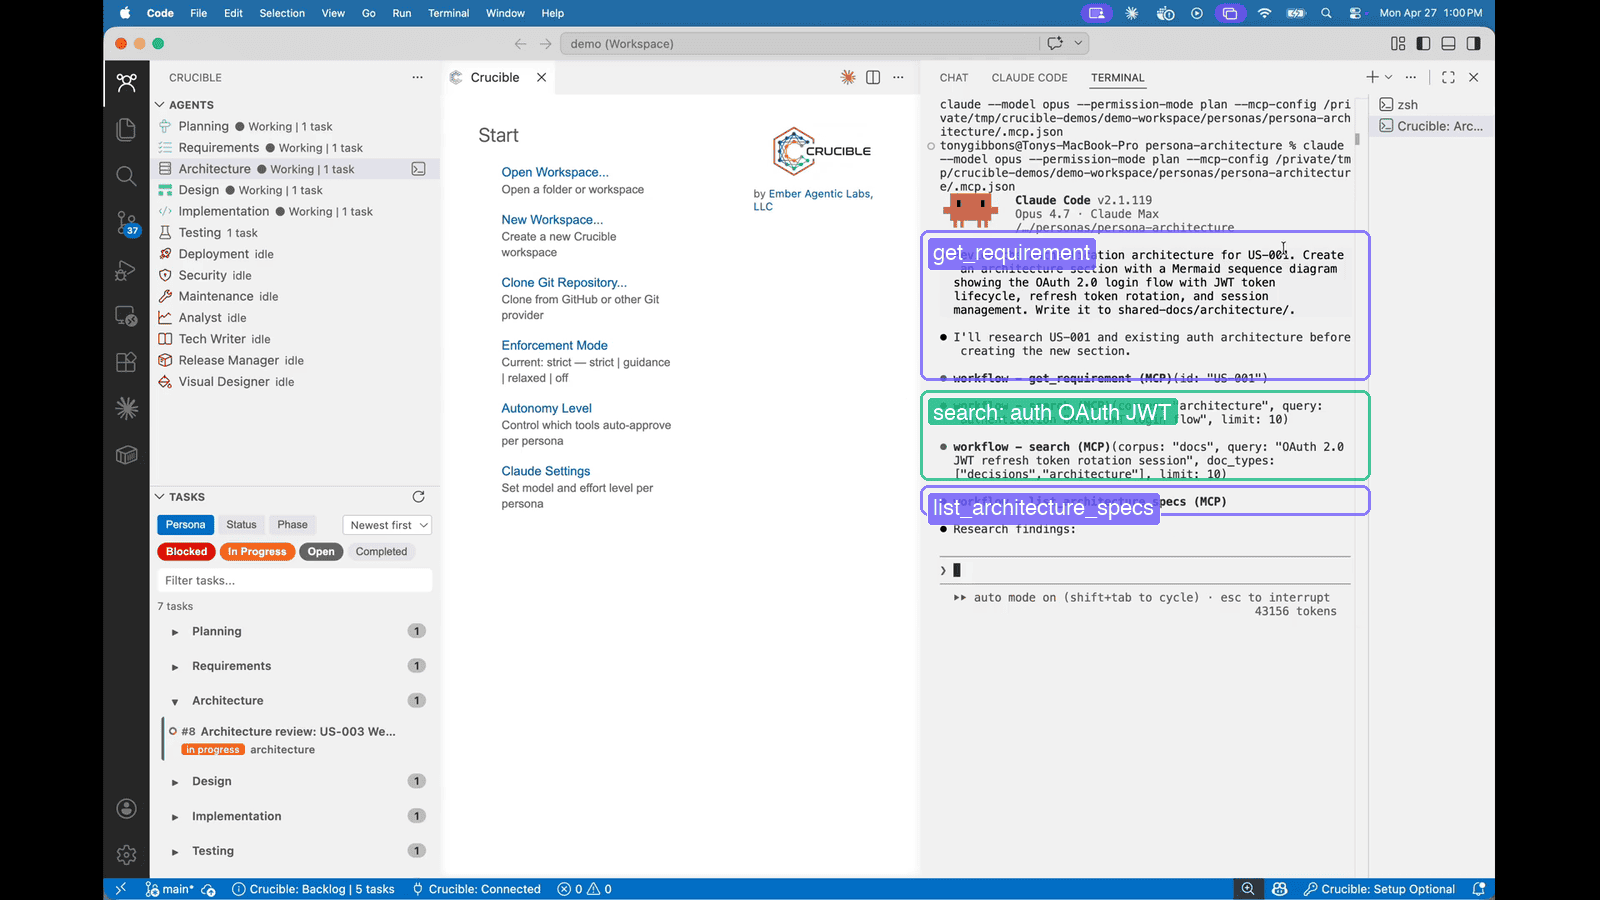Collapse the AGENTS section
This screenshot has width=1600, height=900.
[159, 105]
